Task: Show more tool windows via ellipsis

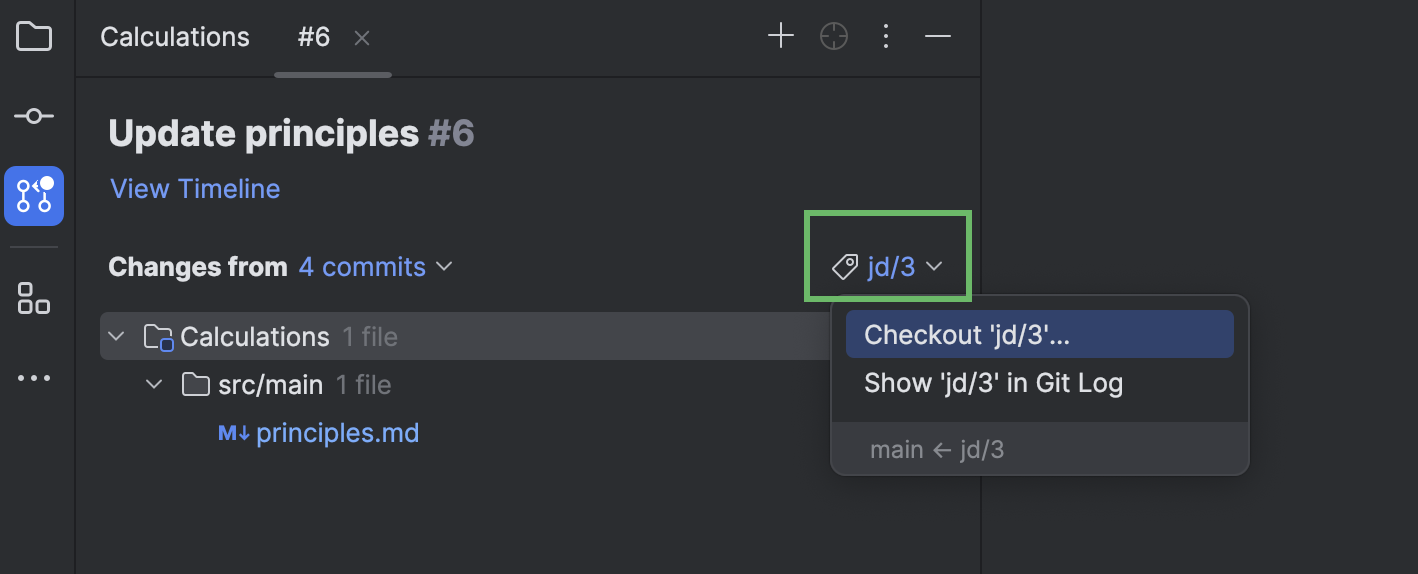Action: click(x=34, y=379)
